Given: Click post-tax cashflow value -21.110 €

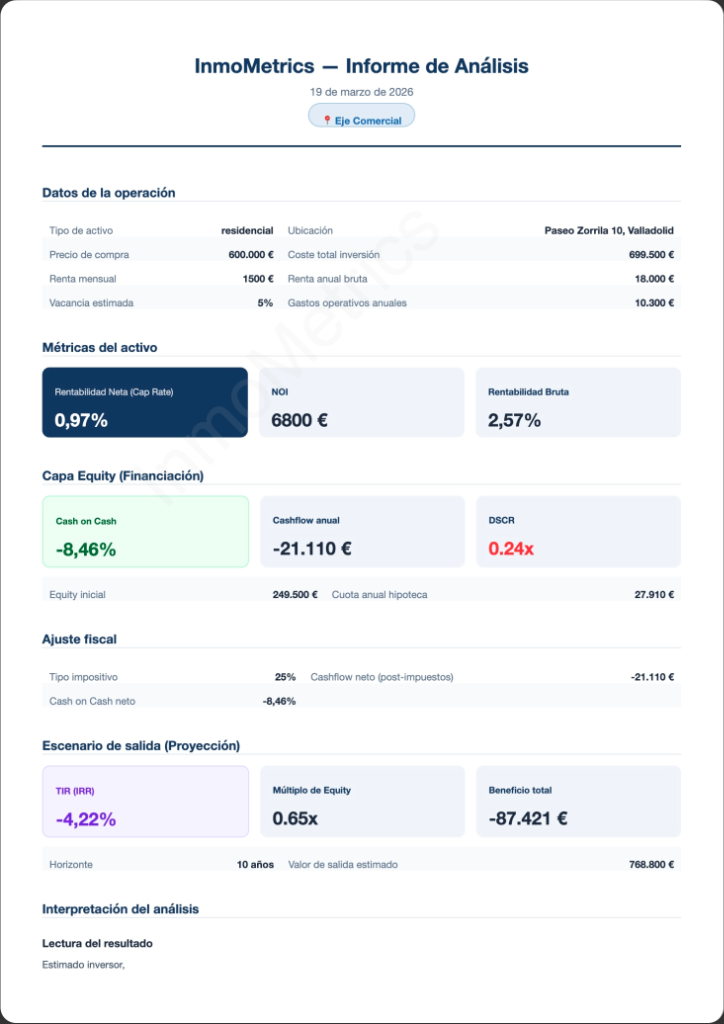Looking at the screenshot, I should 652,677.
